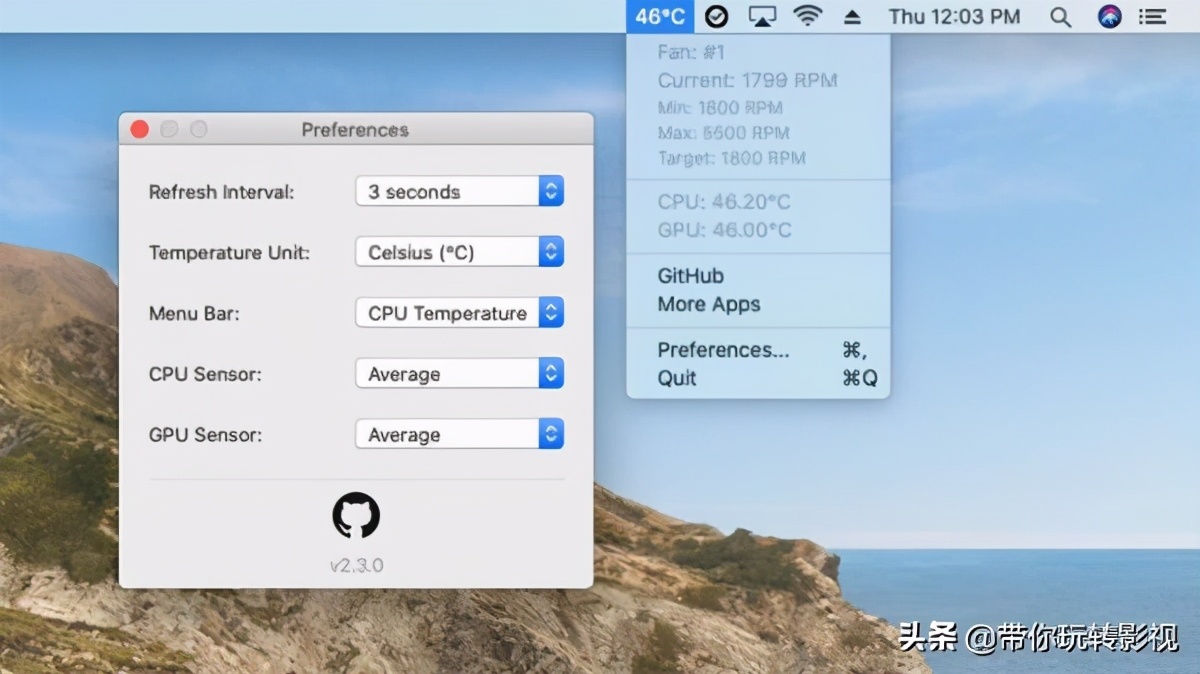Open Notification Center list icon
This screenshot has height=674, width=1200.
pos(1153,16)
